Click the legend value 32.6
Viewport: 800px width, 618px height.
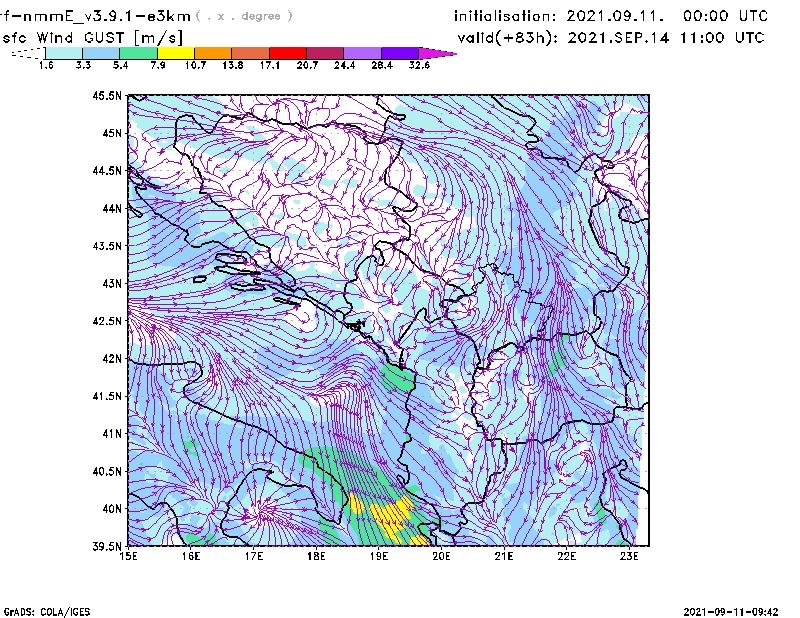coord(419,65)
